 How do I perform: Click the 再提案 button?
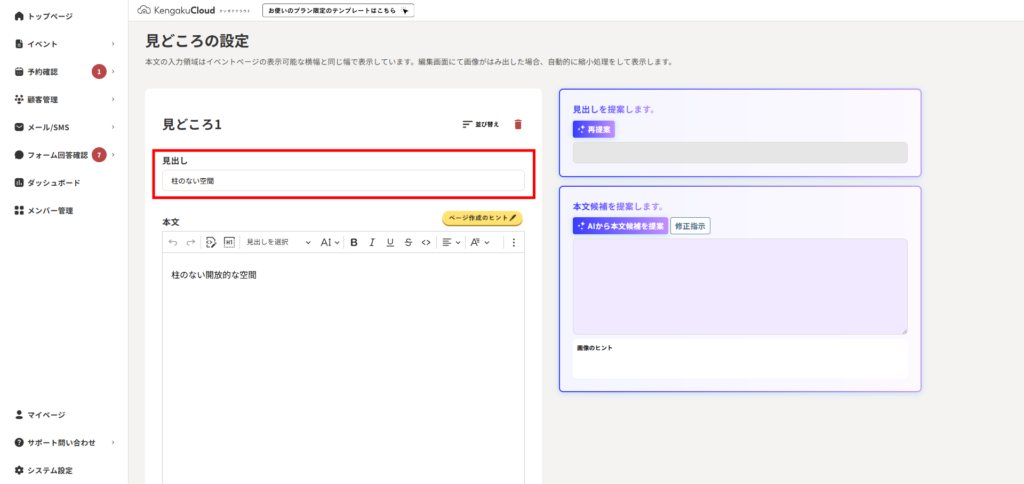tap(594, 130)
